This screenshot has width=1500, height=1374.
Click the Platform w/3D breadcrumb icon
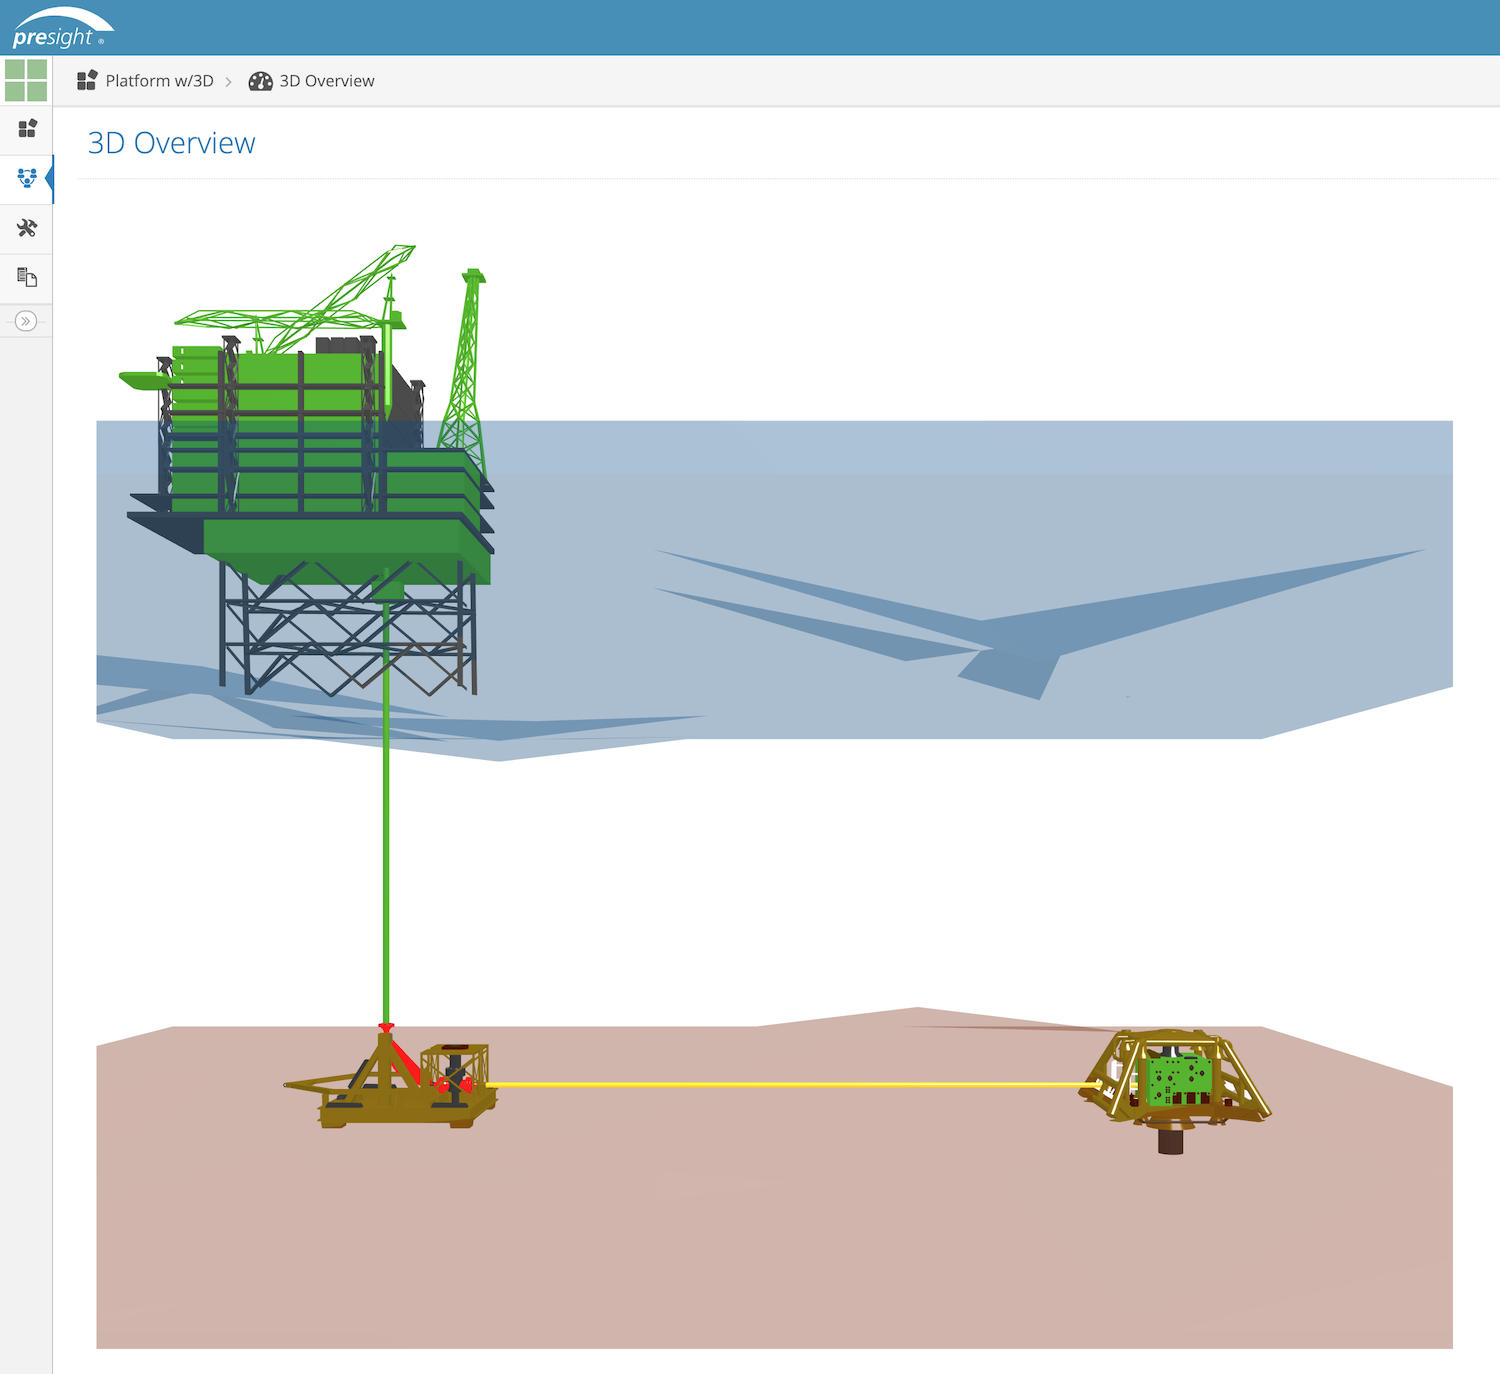[x=87, y=80]
